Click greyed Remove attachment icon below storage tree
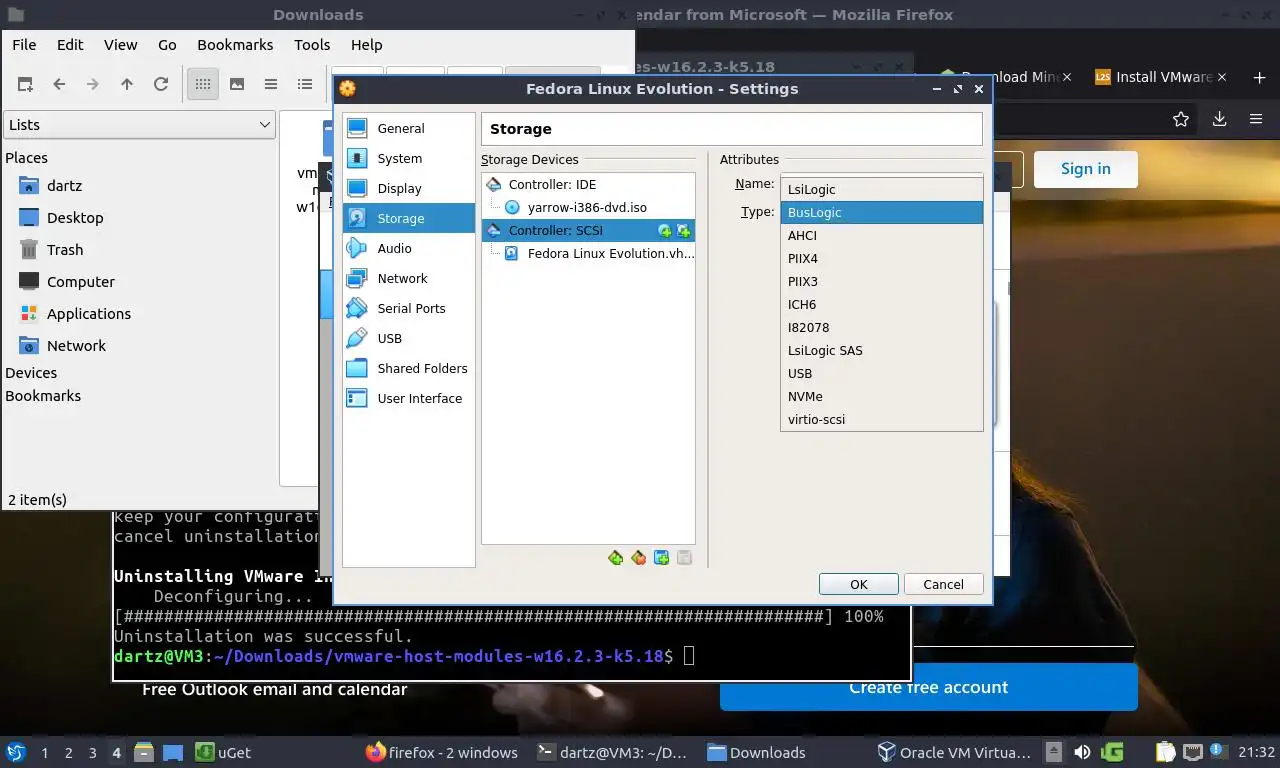The height and width of the screenshot is (768, 1280). (685, 558)
